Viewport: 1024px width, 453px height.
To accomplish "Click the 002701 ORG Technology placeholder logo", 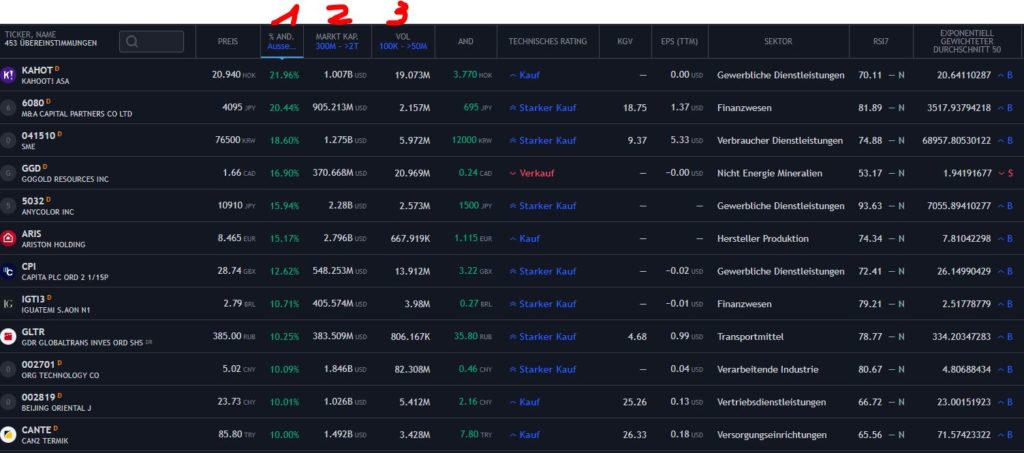I will tap(8, 369).
